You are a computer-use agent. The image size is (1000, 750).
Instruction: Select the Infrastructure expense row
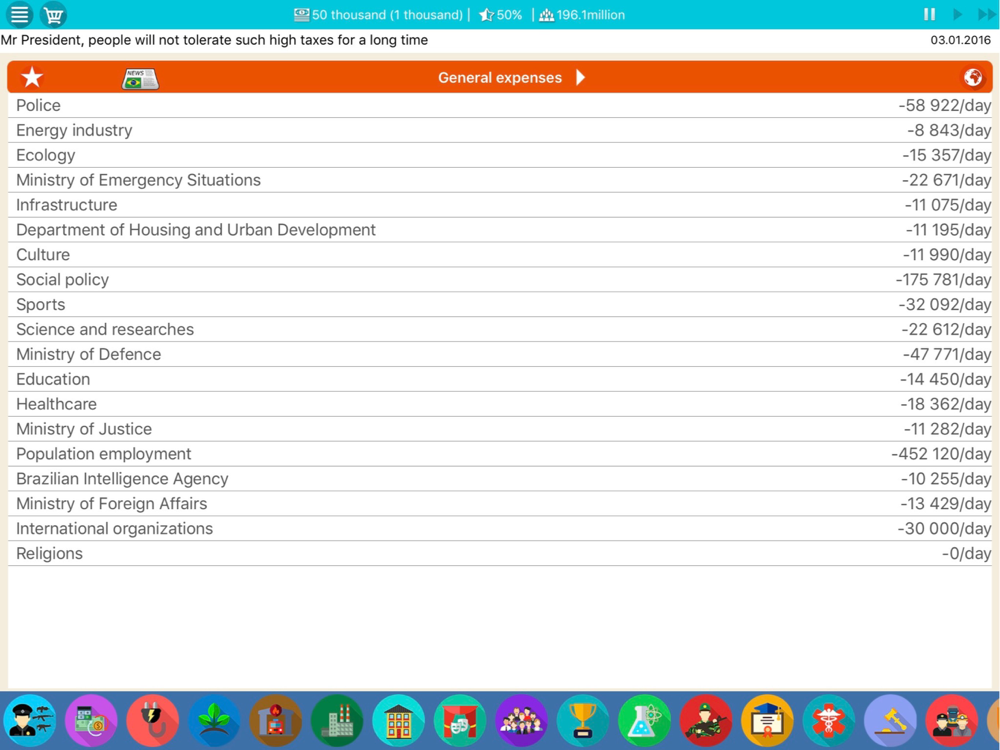[x=500, y=205]
